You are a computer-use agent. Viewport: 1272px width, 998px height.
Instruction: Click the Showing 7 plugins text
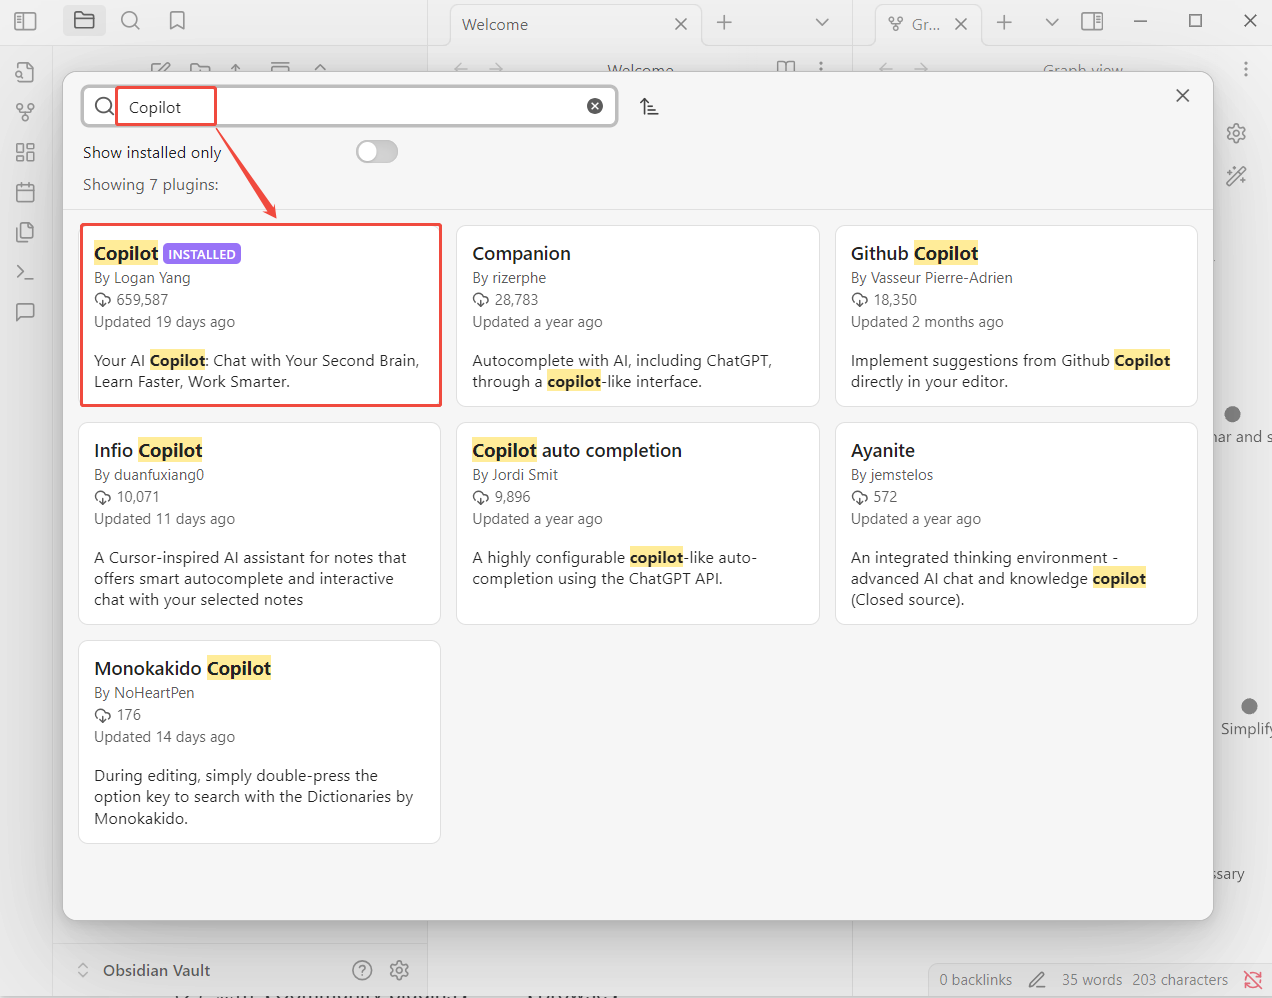pos(151,185)
